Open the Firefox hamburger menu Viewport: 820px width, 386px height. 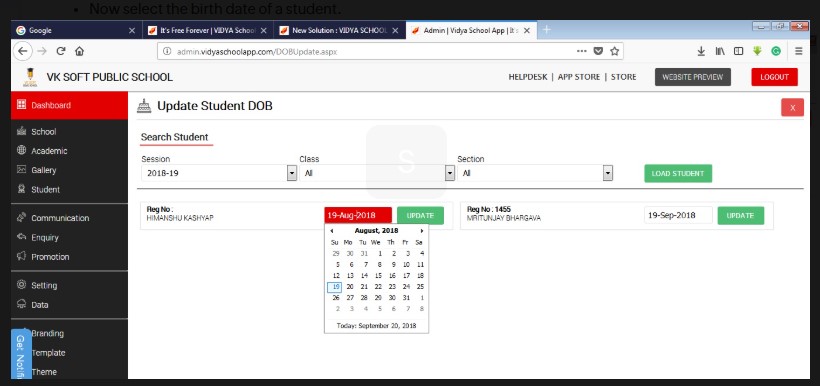click(x=799, y=51)
